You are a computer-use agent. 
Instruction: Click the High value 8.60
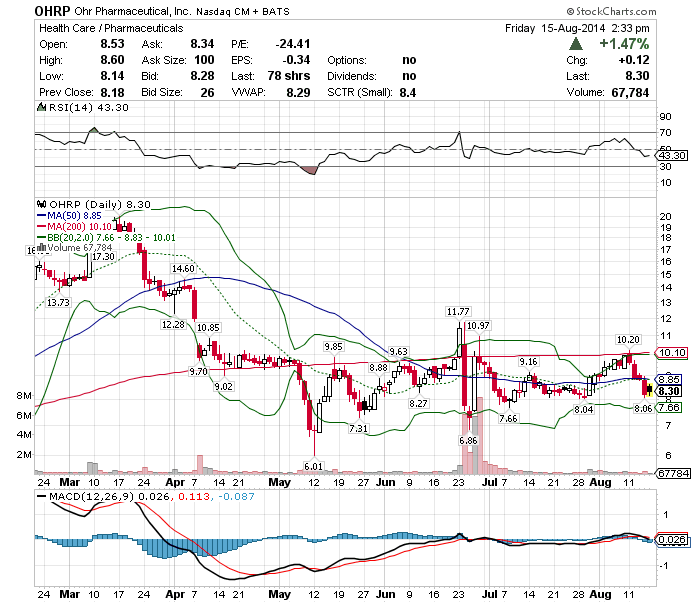[x=112, y=60]
